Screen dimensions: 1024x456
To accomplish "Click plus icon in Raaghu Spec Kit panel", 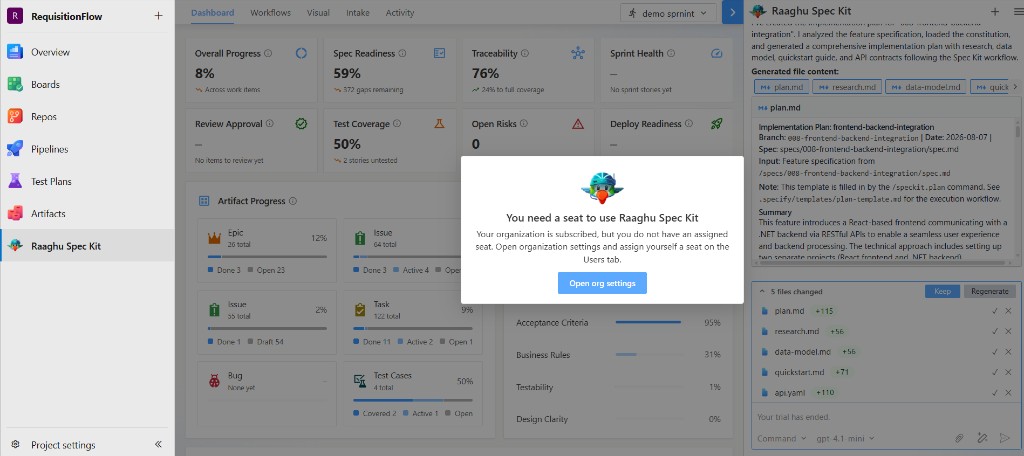I will click(x=994, y=11).
